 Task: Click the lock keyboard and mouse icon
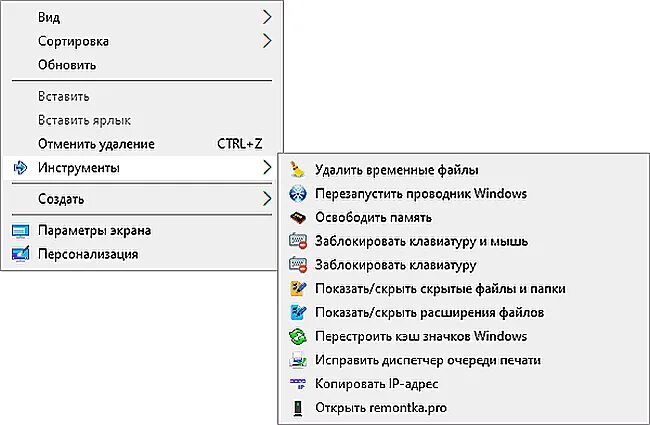pyautogui.click(x=297, y=241)
